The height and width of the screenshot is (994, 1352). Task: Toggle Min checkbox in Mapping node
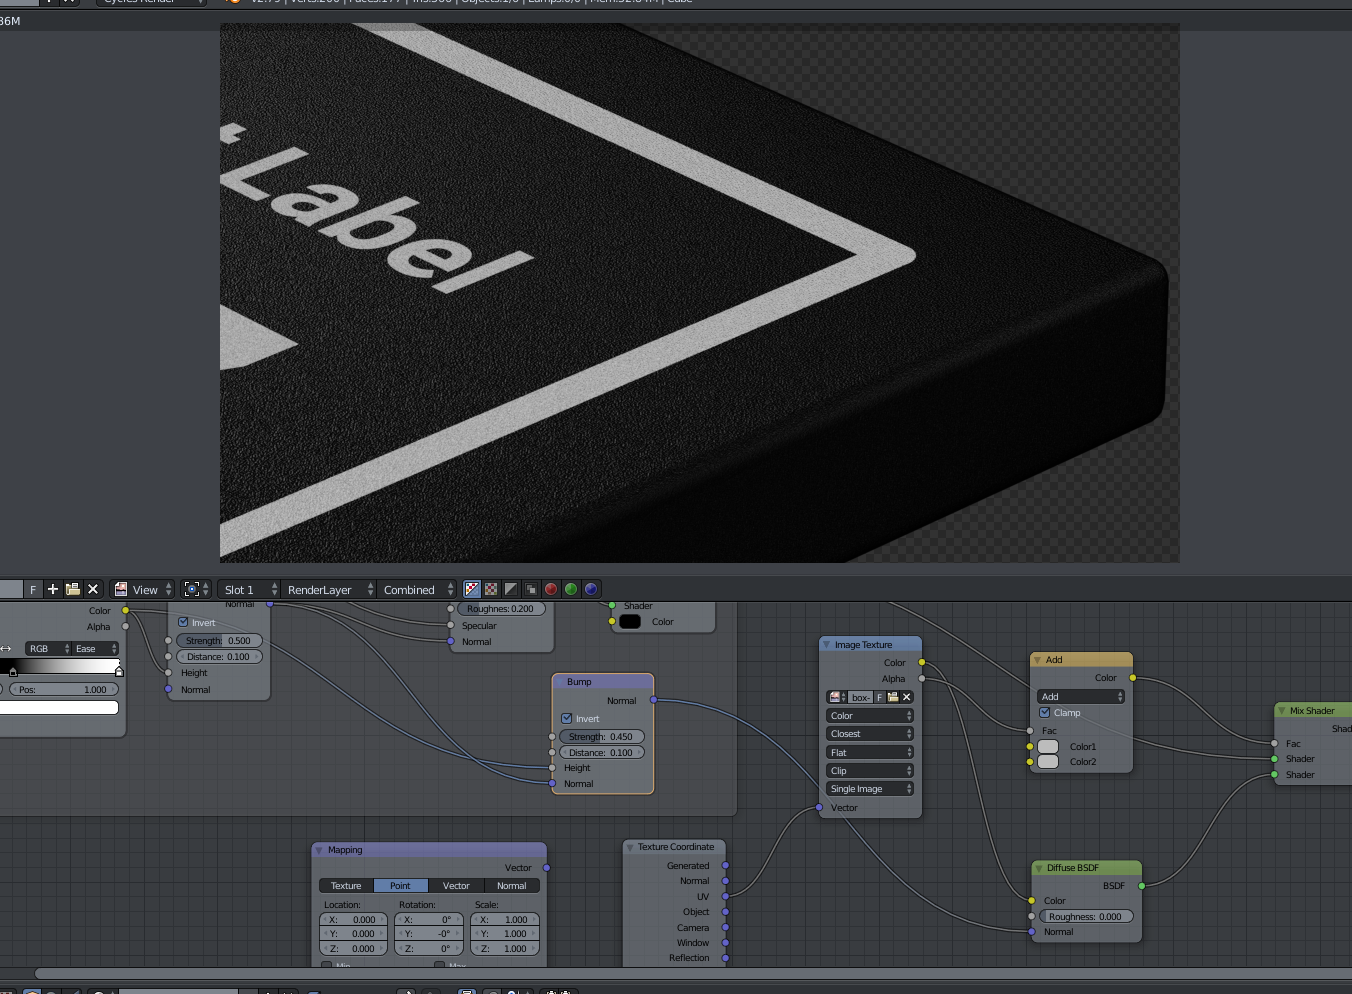tap(327, 965)
